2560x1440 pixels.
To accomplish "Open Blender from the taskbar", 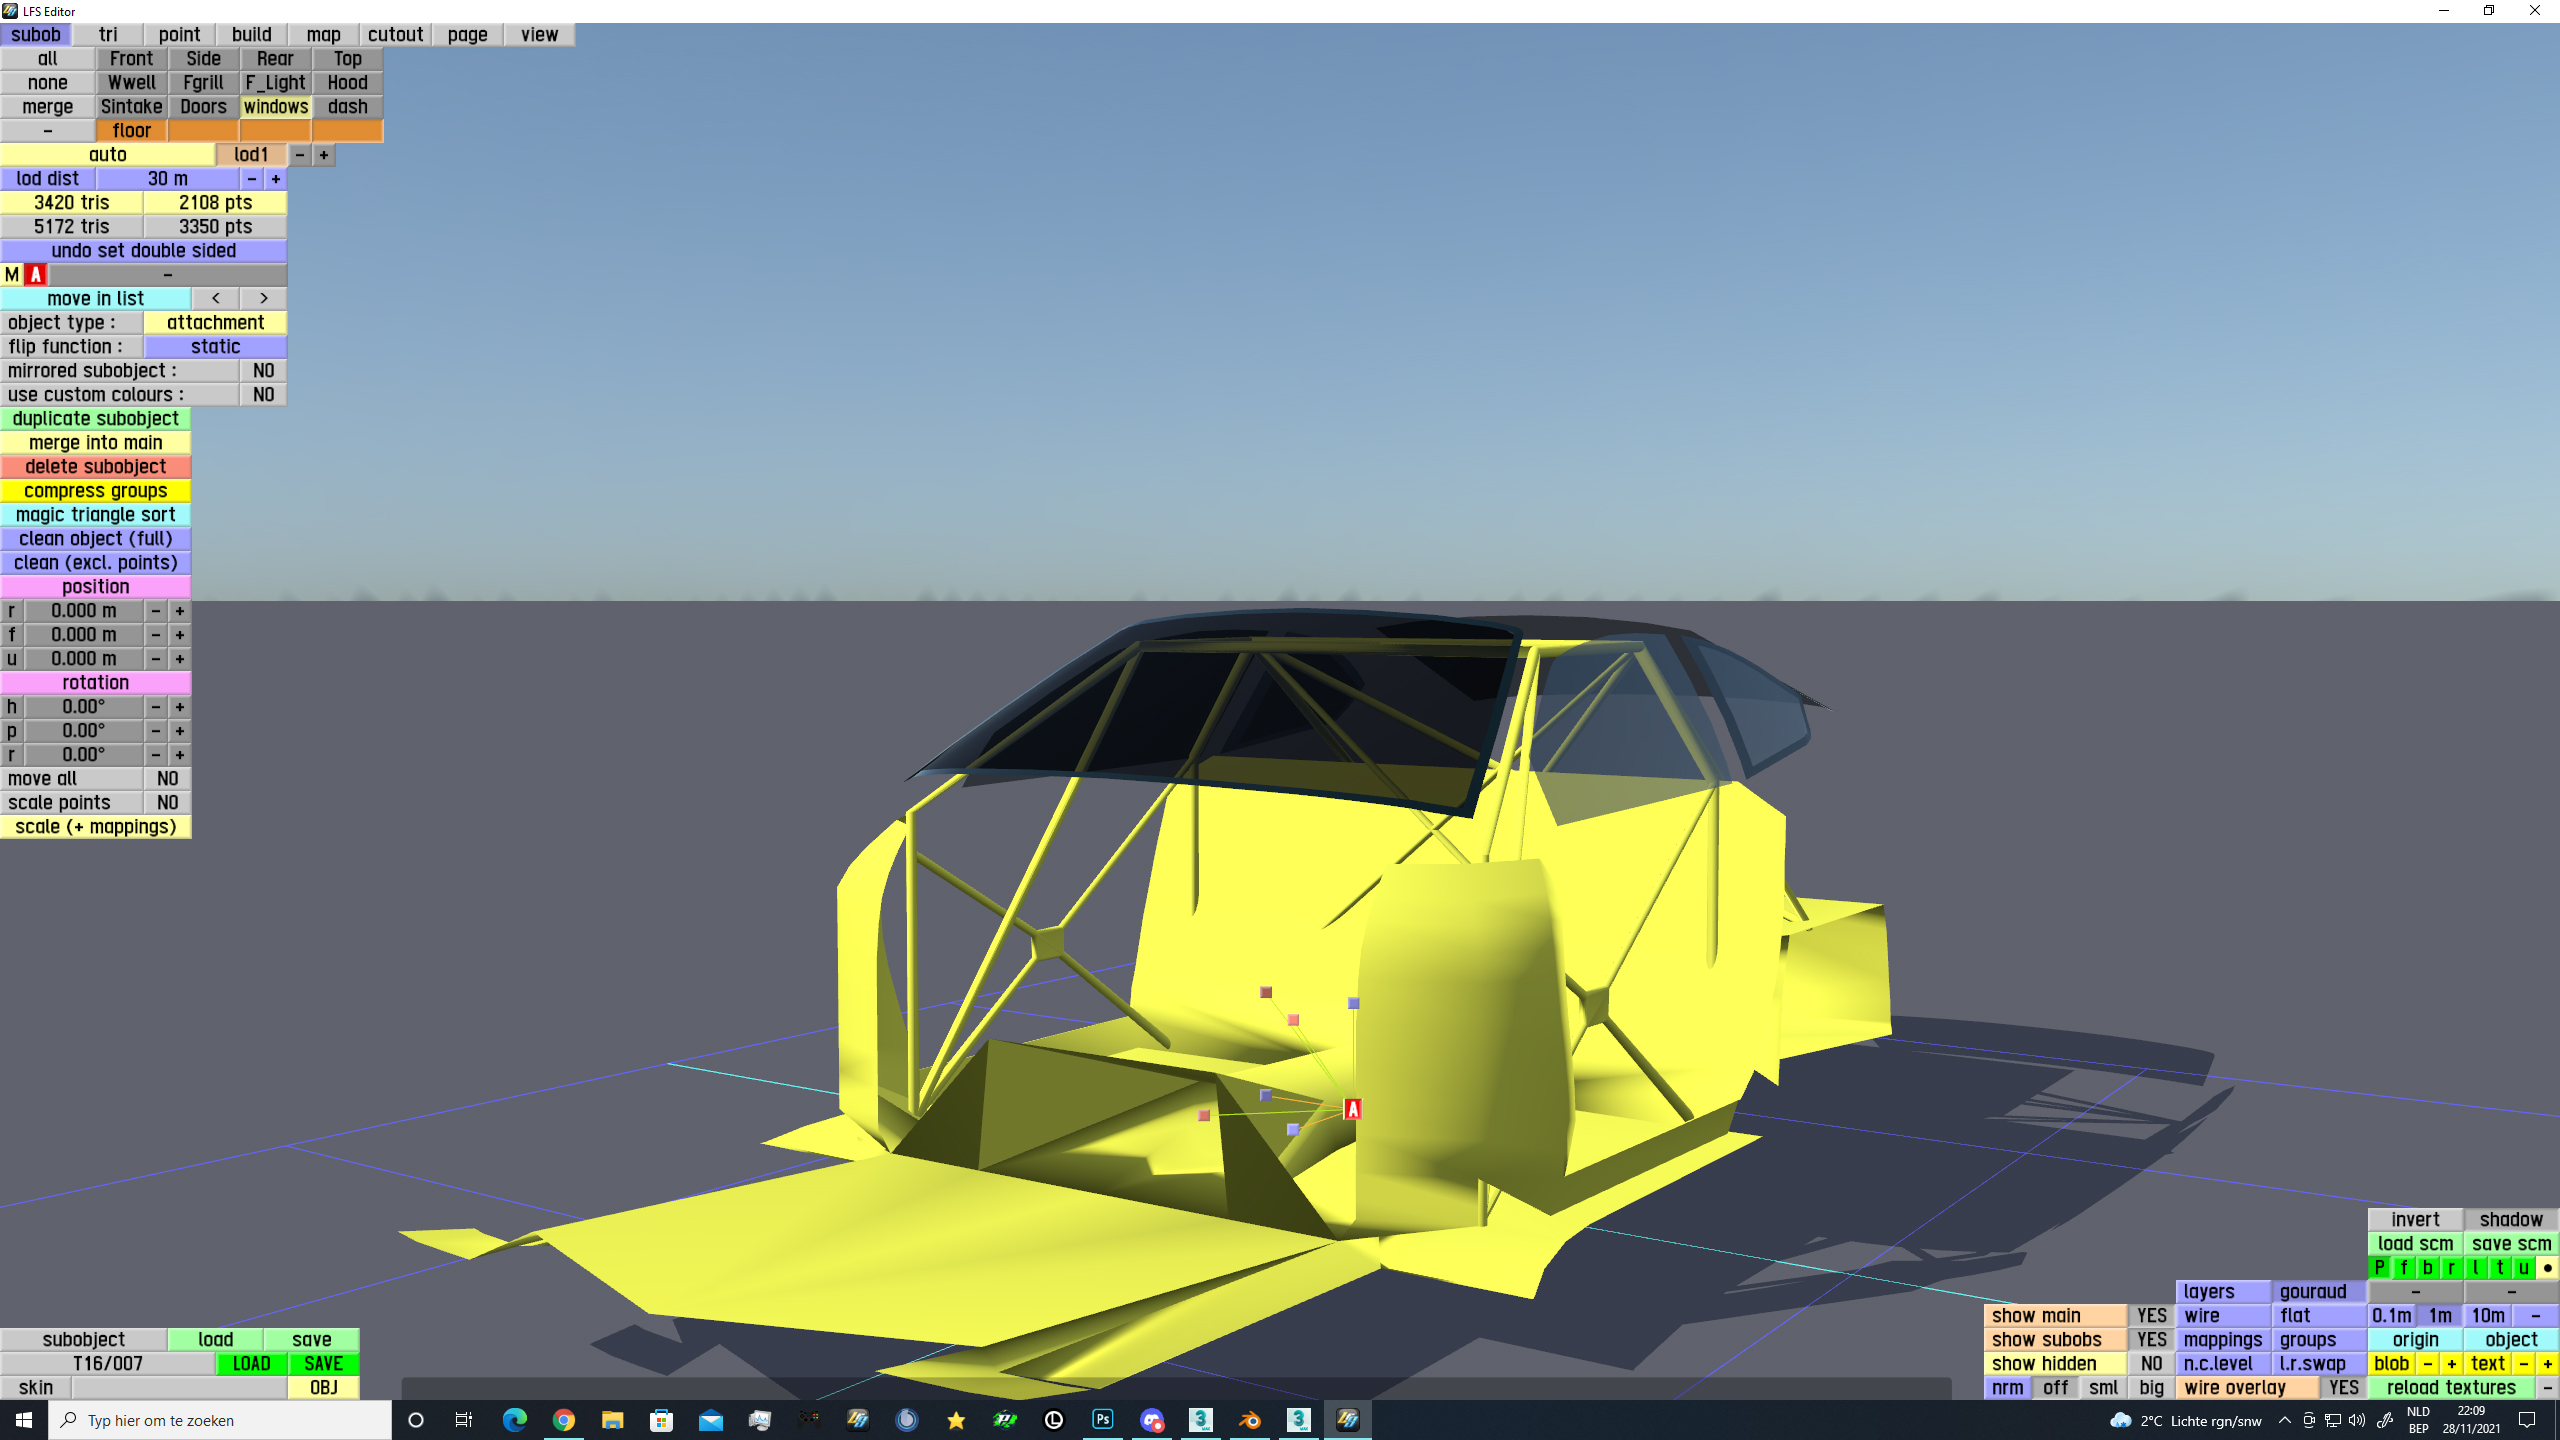I will tap(1249, 1419).
